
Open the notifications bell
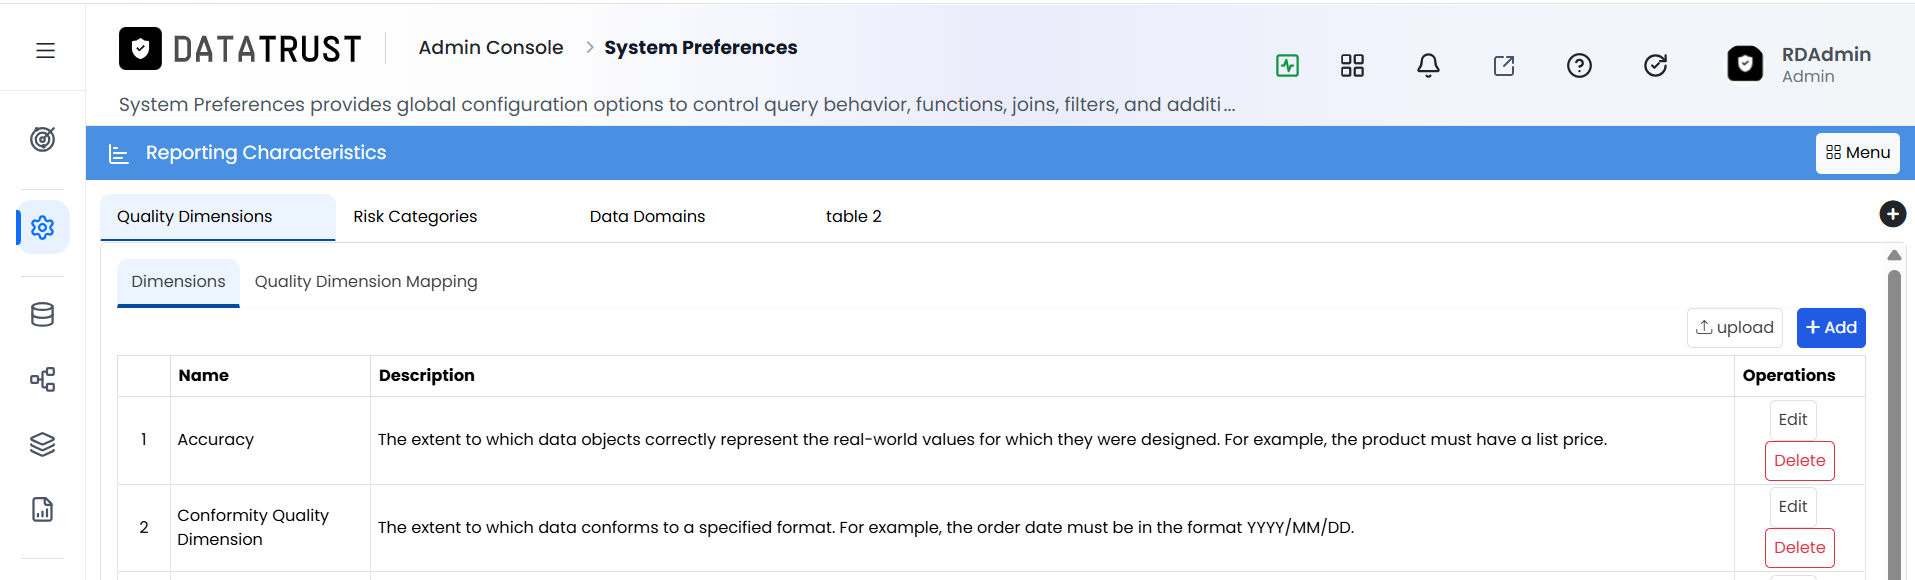click(1428, 66)
